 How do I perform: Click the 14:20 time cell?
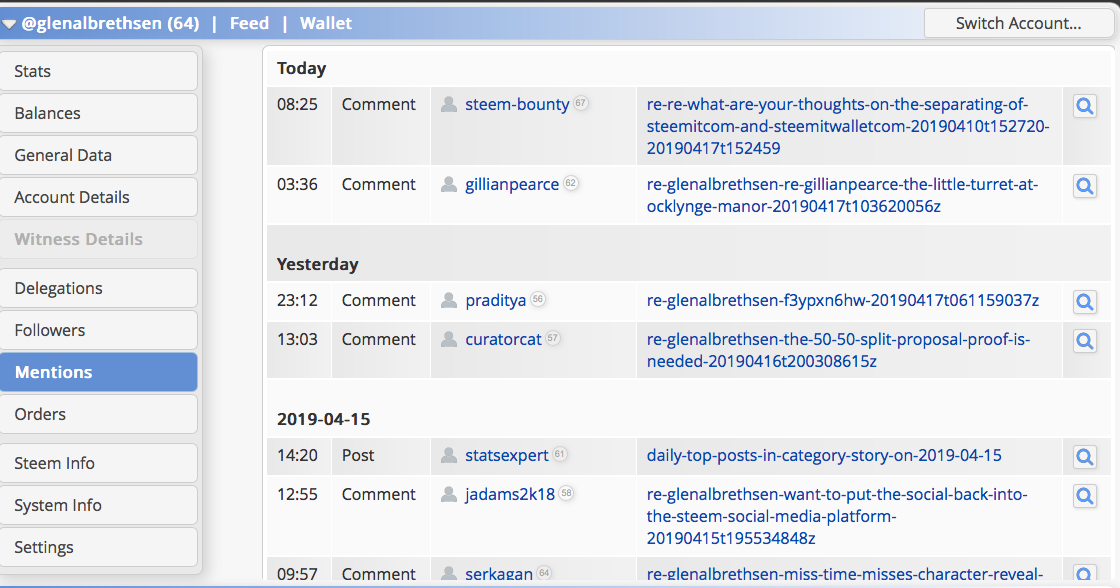coord(297,455)
